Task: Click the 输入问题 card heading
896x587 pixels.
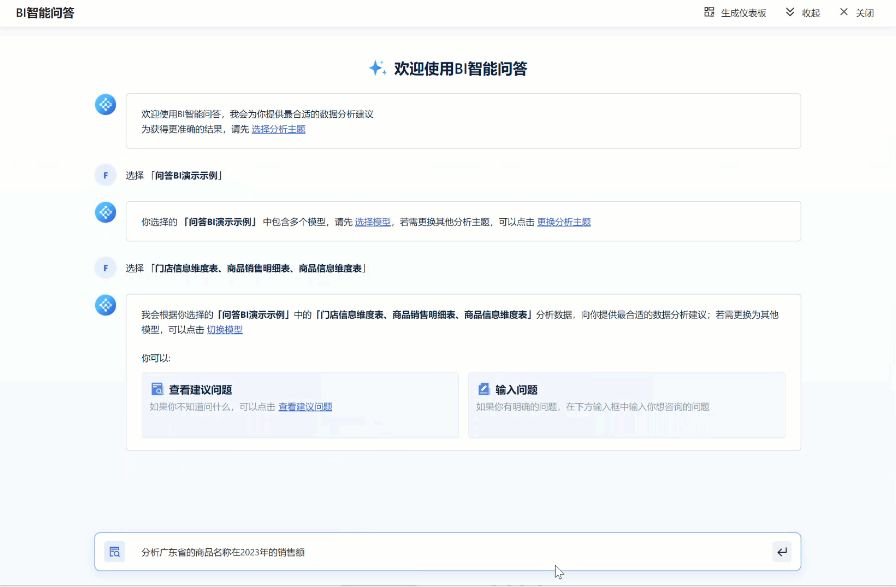Action: pyautogui.click(x=517, y=390)
